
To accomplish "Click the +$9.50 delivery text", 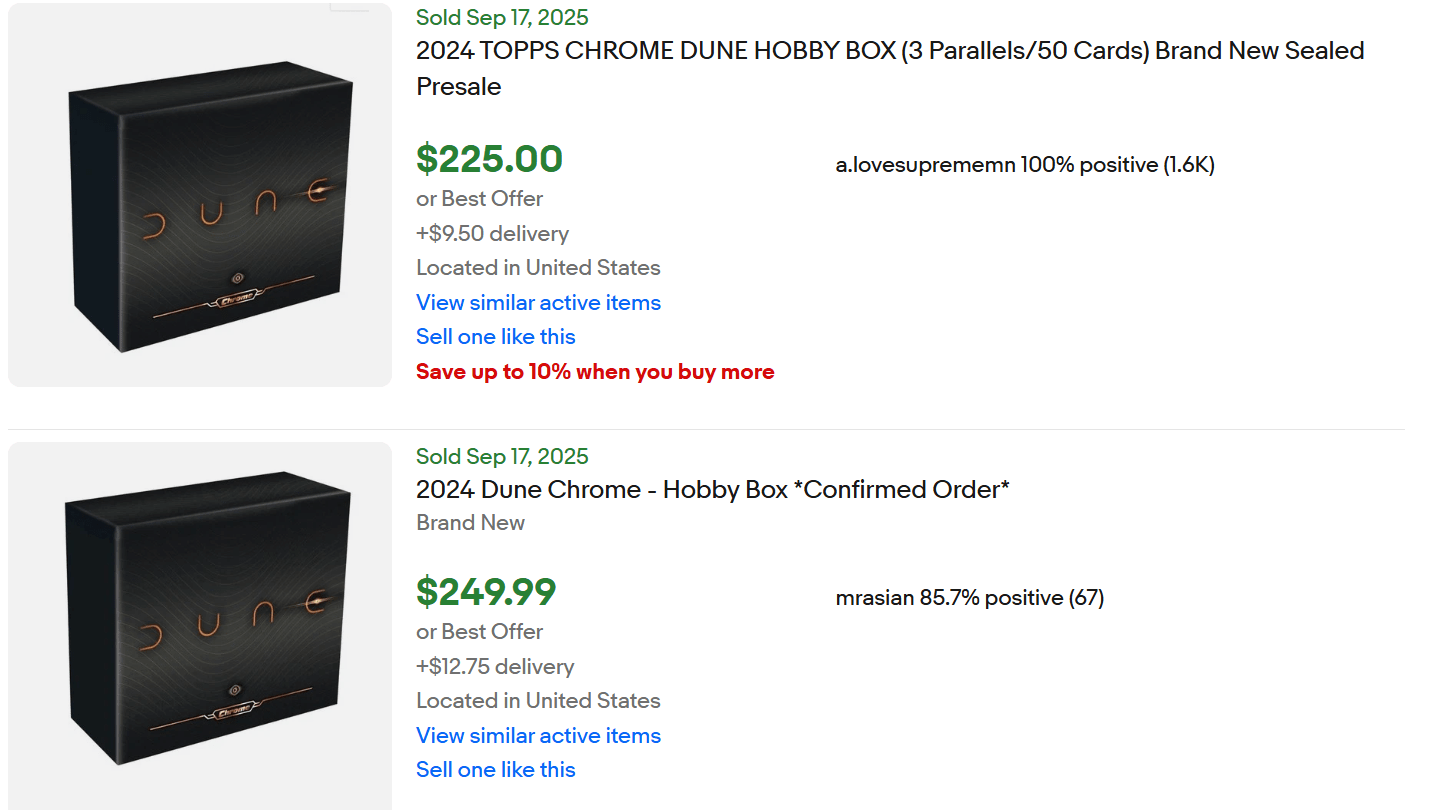I will 492,233.
